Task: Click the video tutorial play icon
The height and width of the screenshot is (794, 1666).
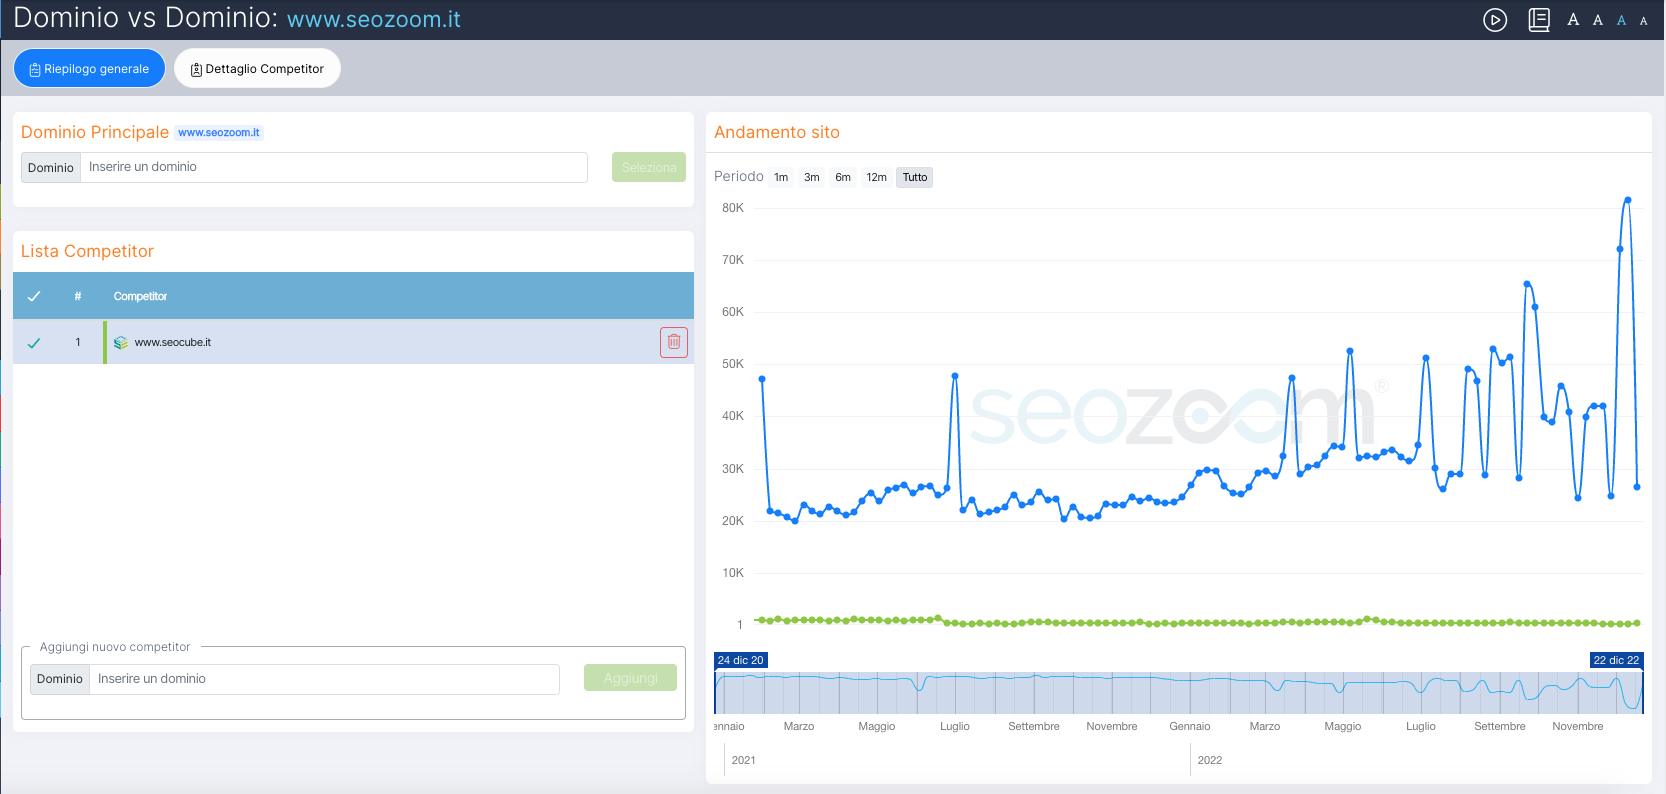Action: coord(1494,20)
